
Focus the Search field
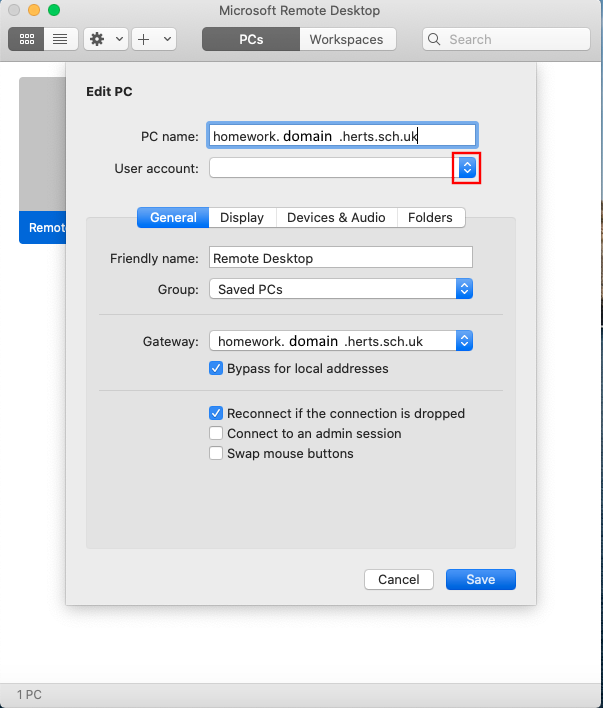point(506,39)
